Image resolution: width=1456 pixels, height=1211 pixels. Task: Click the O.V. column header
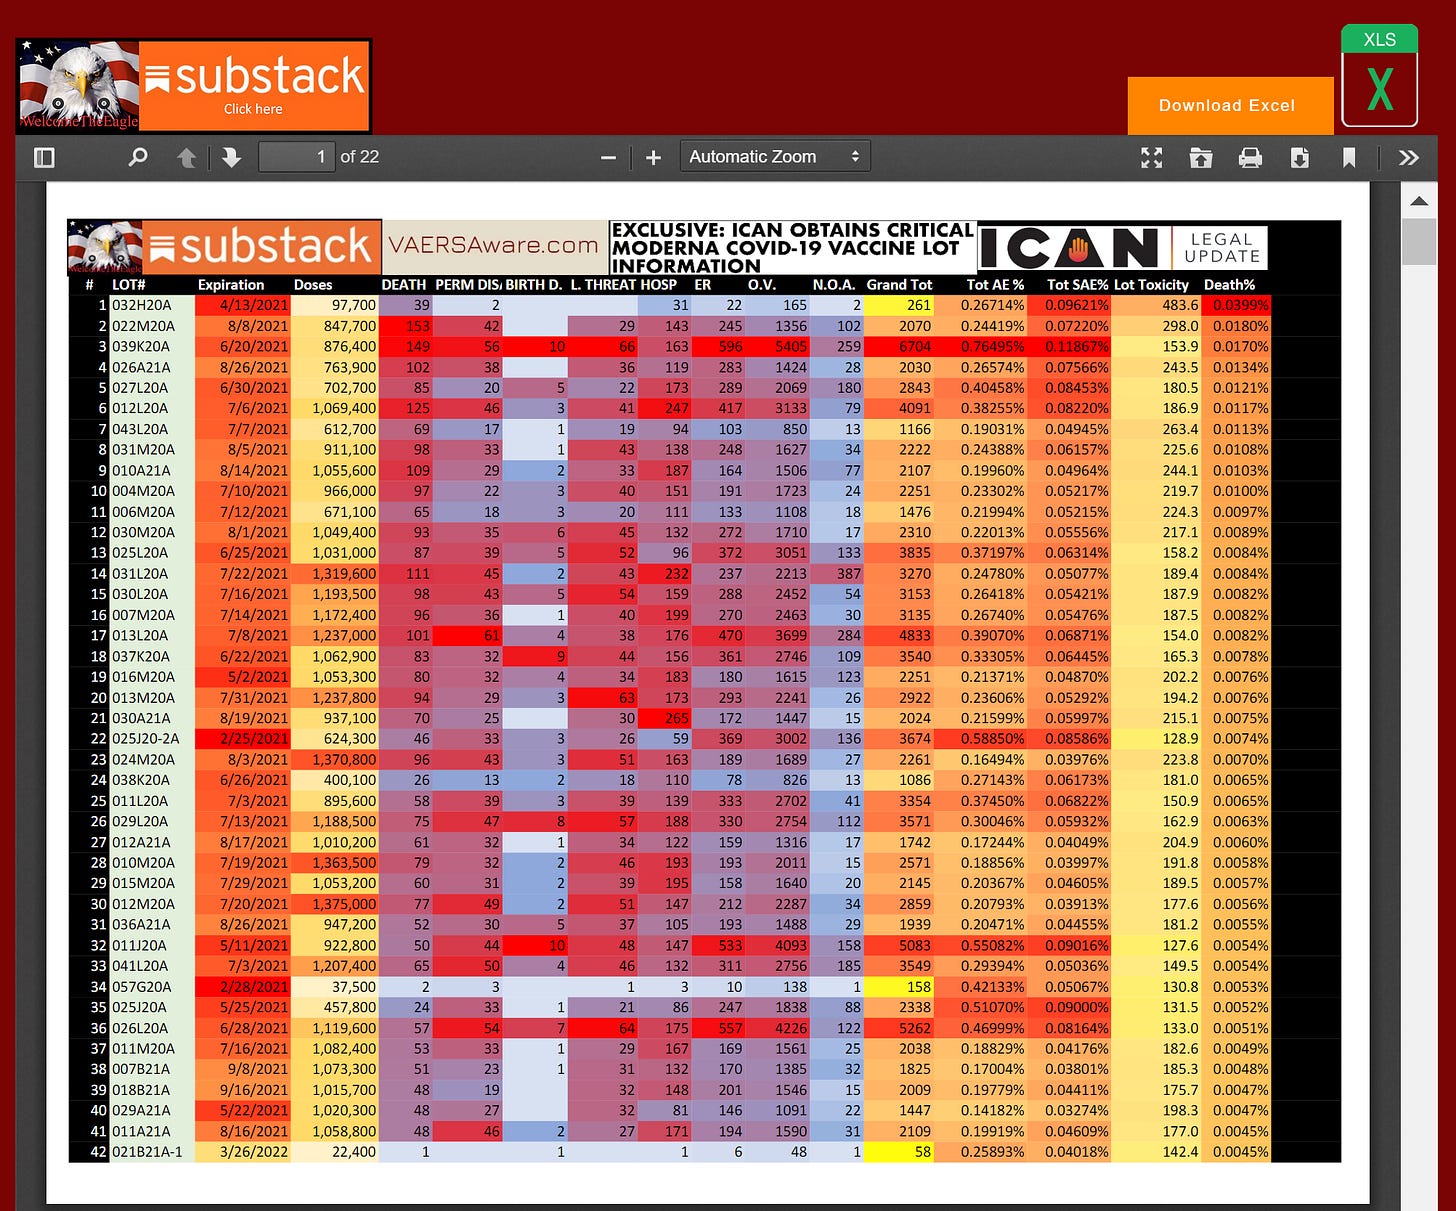762,285
